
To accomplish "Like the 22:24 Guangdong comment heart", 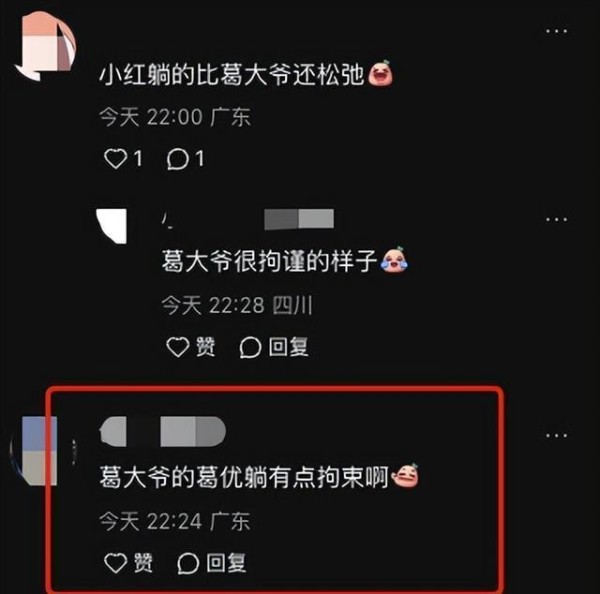I will tap(116, 563).
